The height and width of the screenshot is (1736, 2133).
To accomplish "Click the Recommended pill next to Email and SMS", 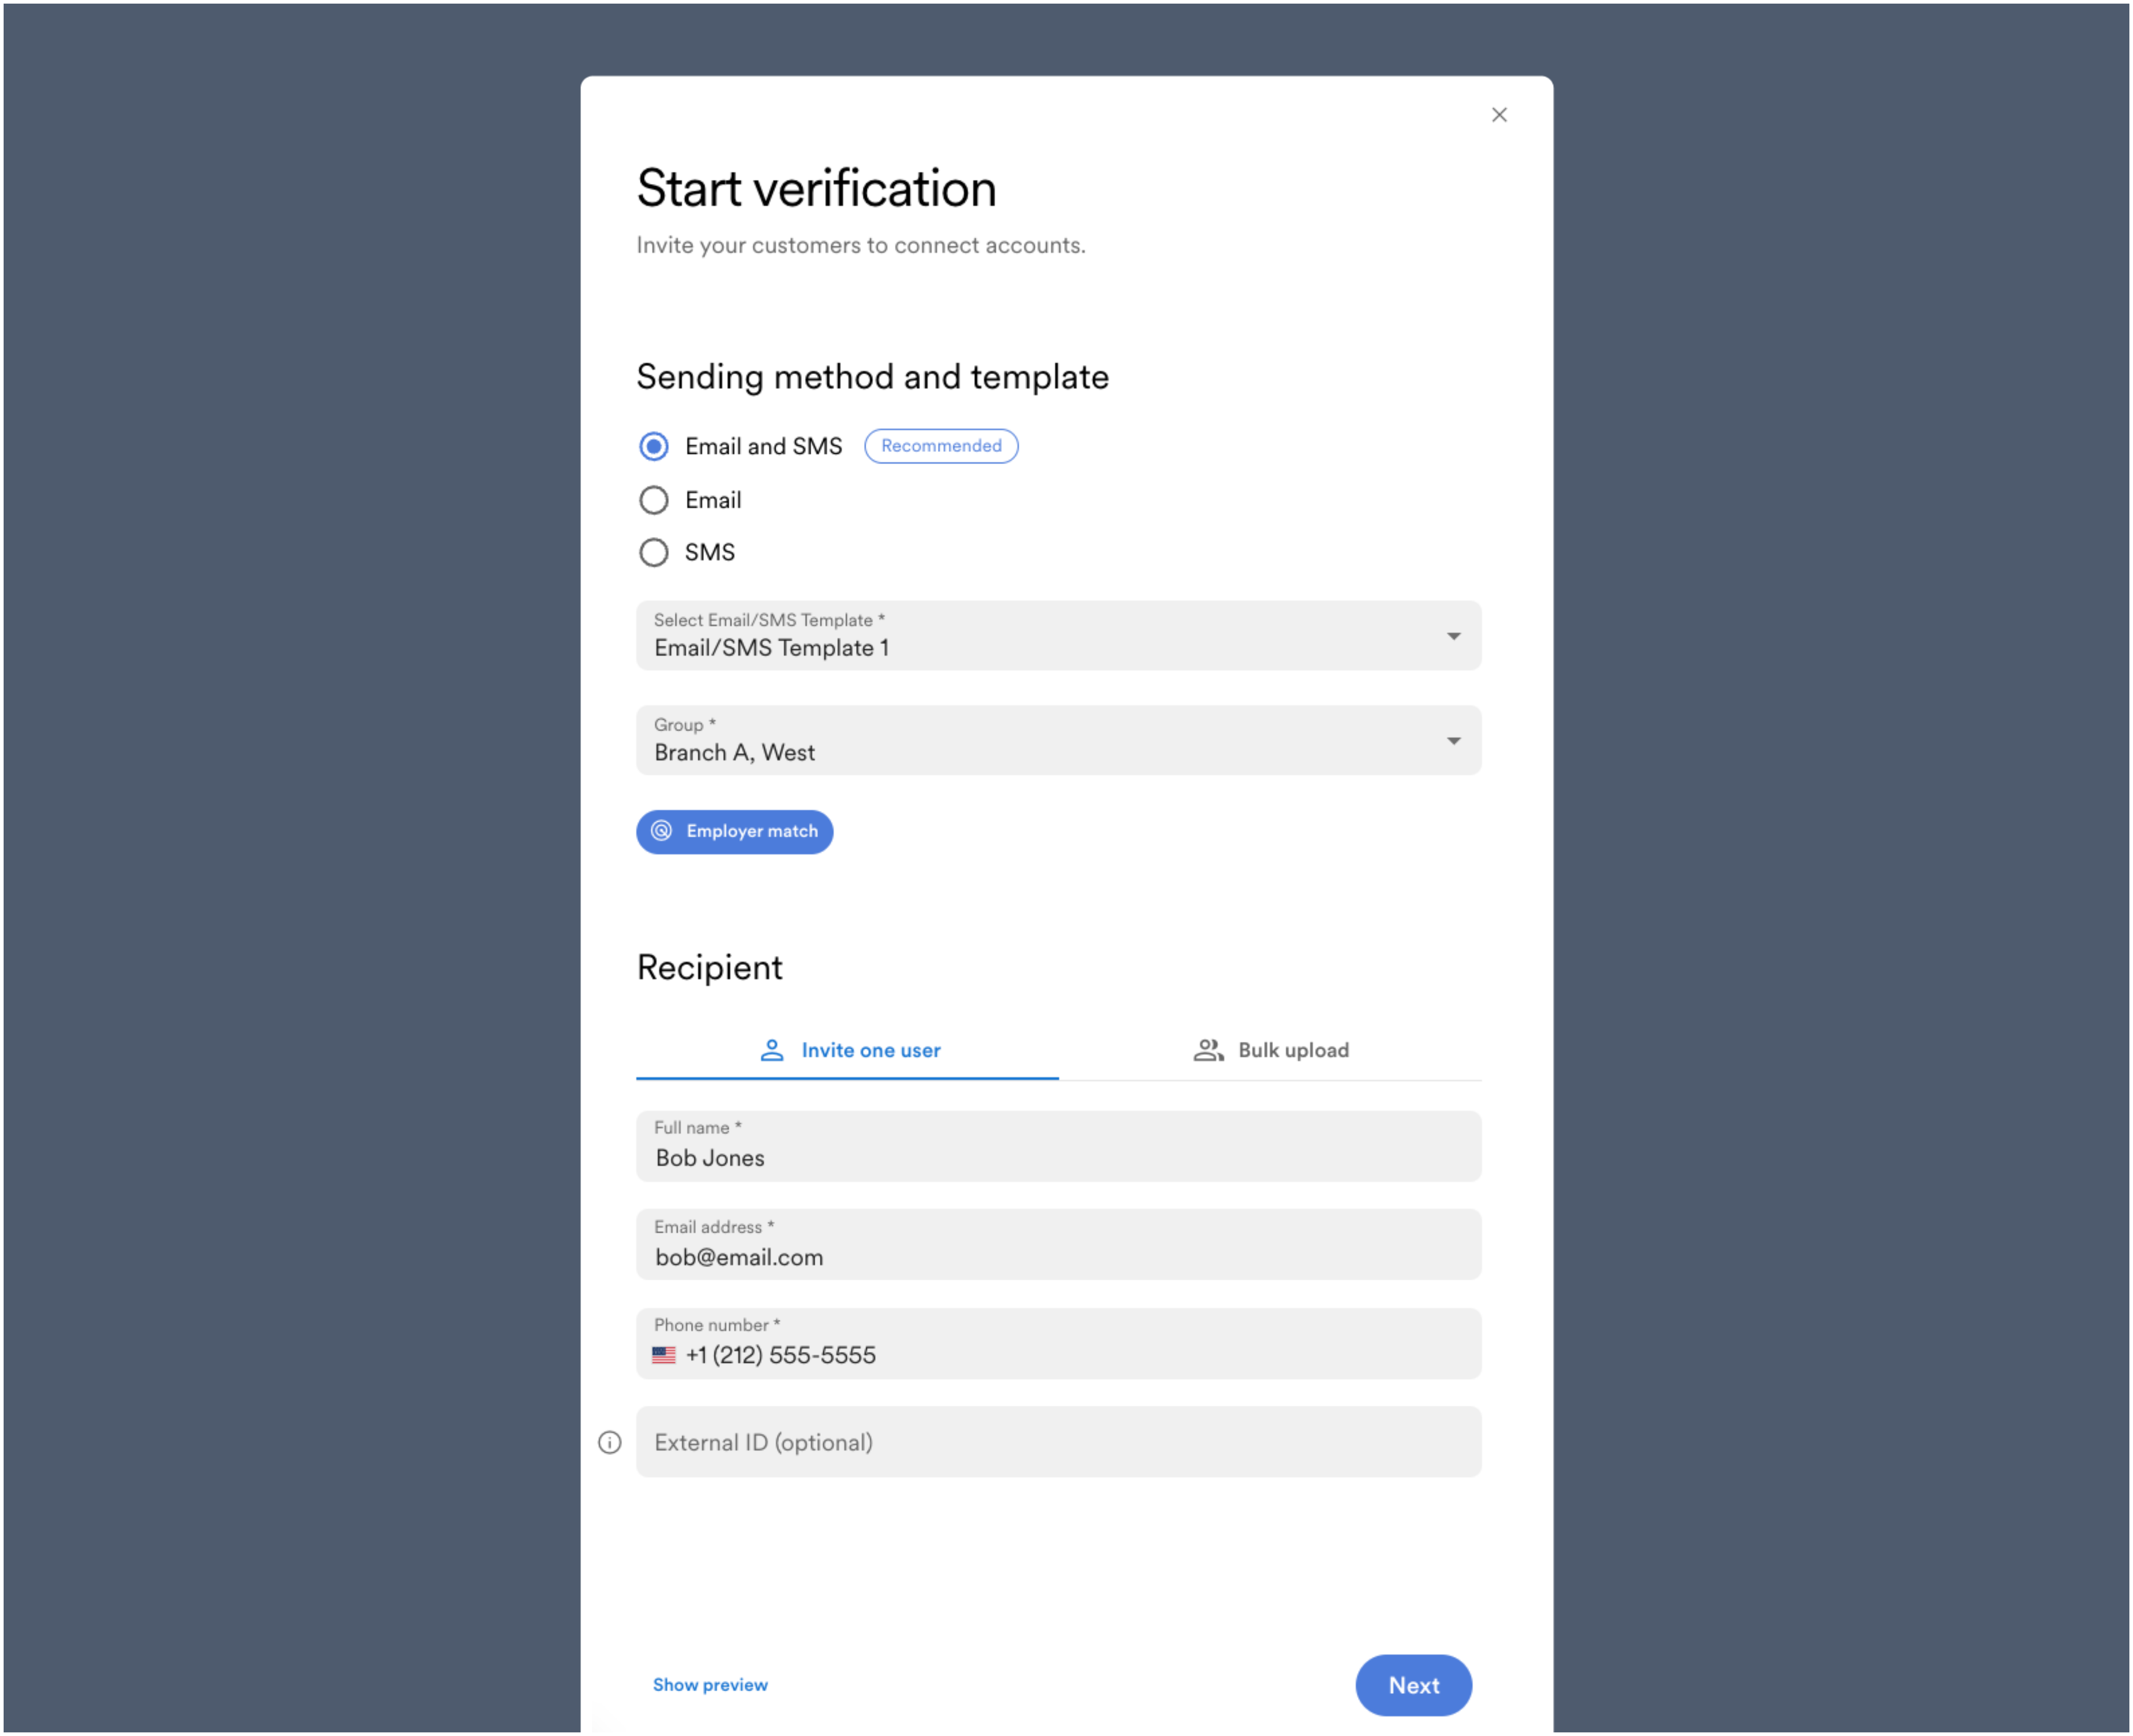I will click(940, 446).
